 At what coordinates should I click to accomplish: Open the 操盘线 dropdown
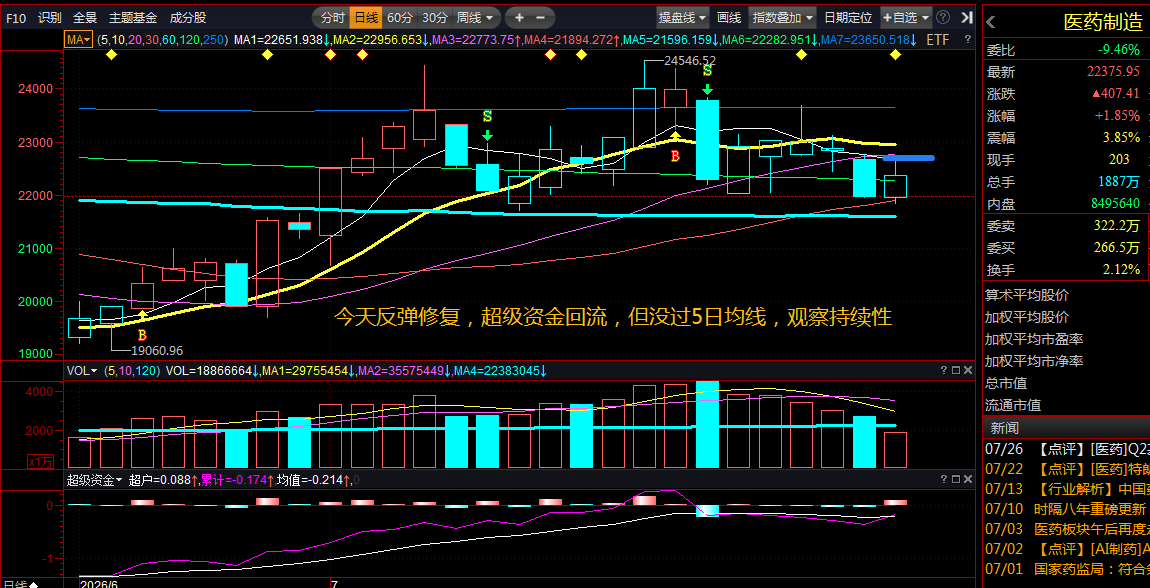point(683,17)
